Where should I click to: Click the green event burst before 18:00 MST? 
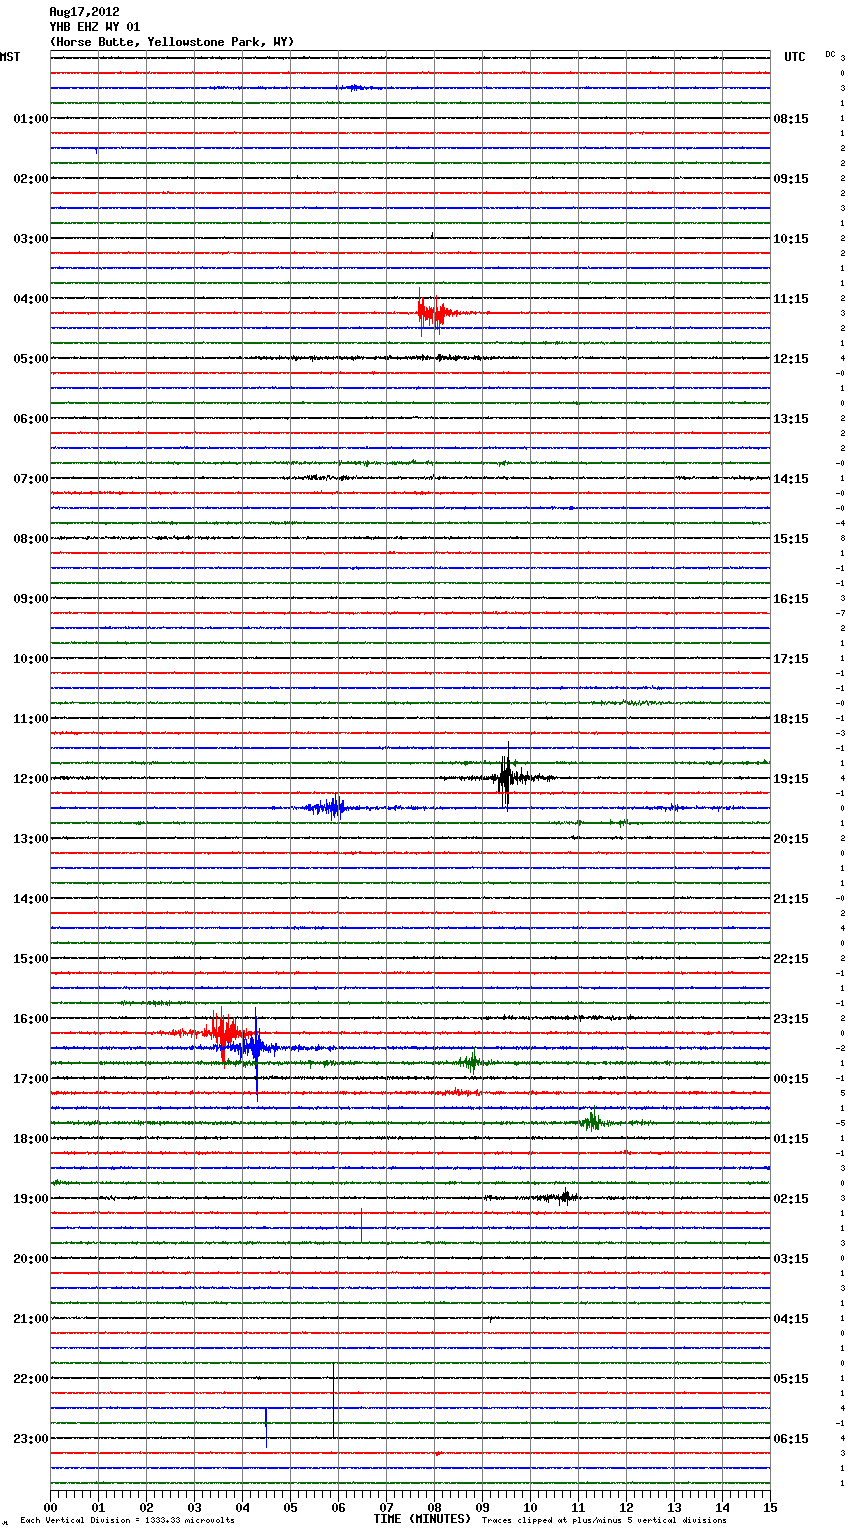[x=592, y=1121]
